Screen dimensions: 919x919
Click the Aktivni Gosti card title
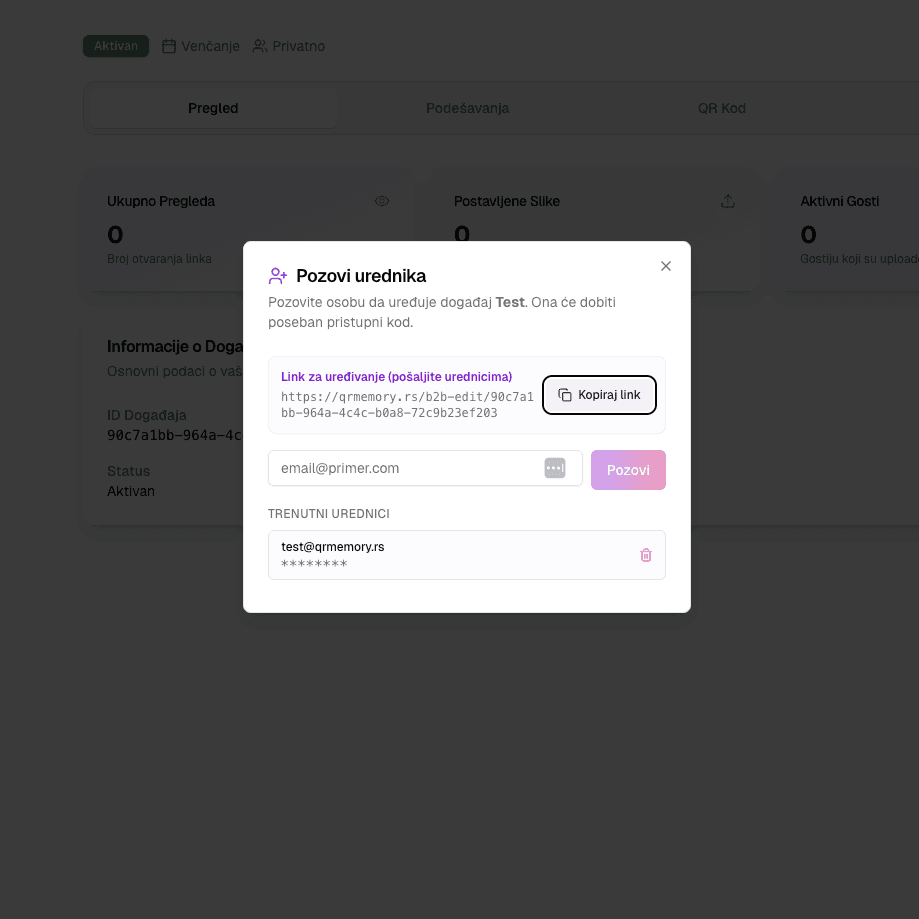coord(839,201)
